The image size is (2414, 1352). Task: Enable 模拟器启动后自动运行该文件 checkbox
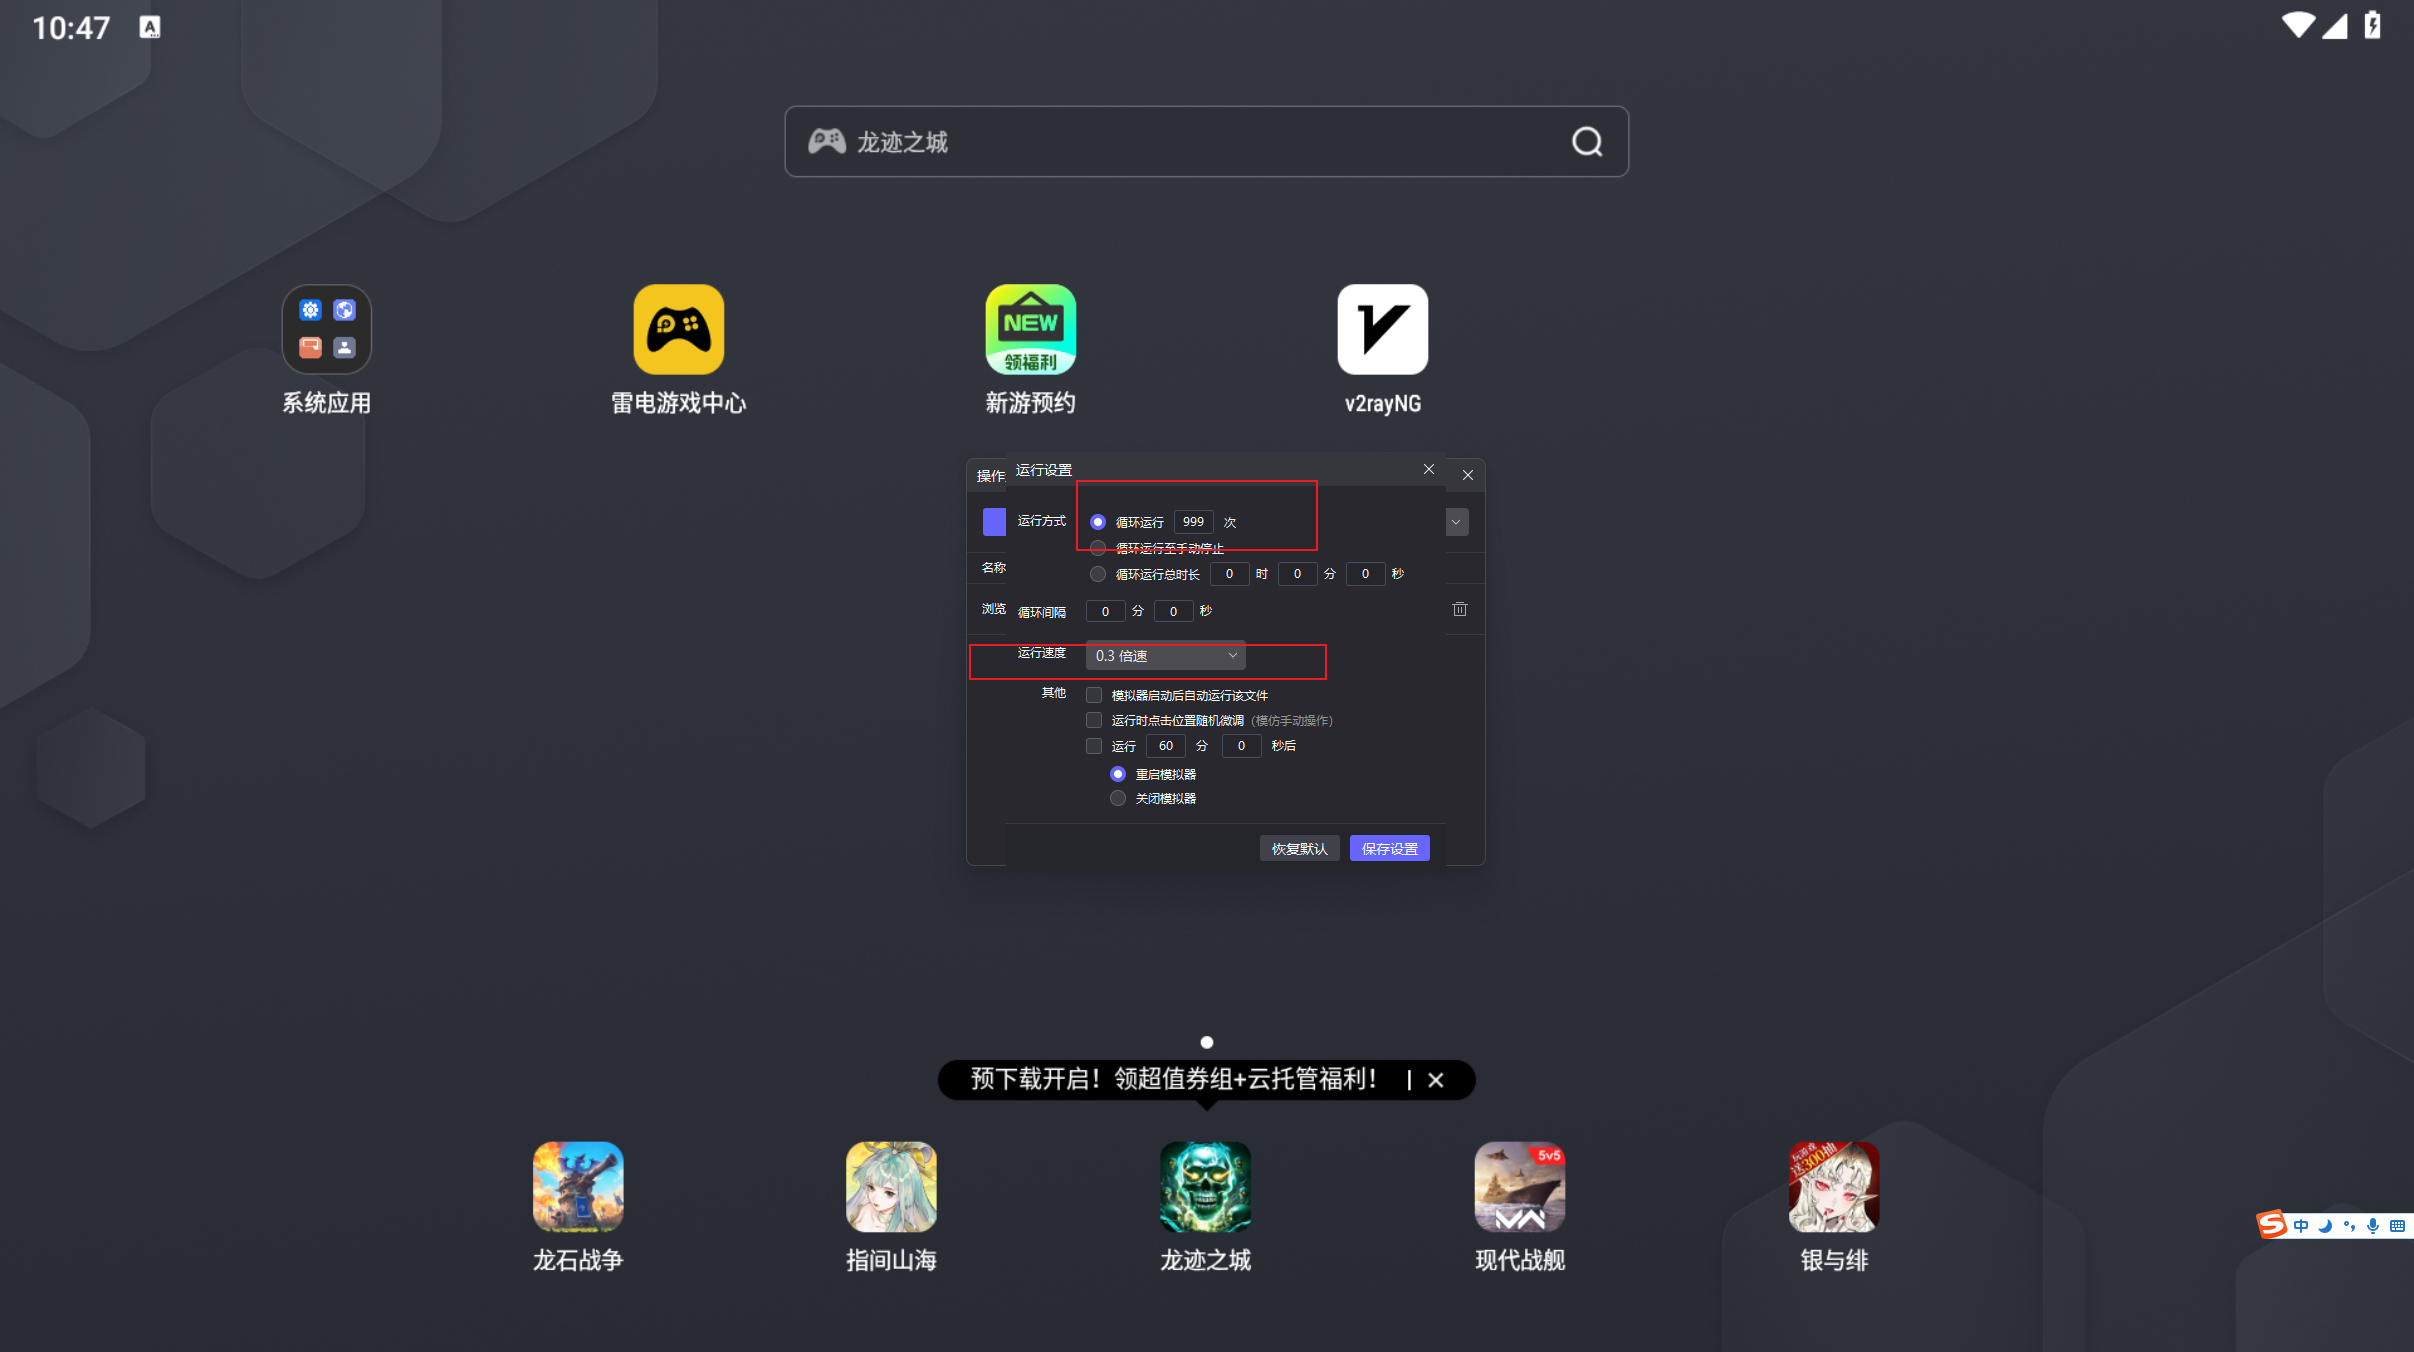click(1094, 695)
